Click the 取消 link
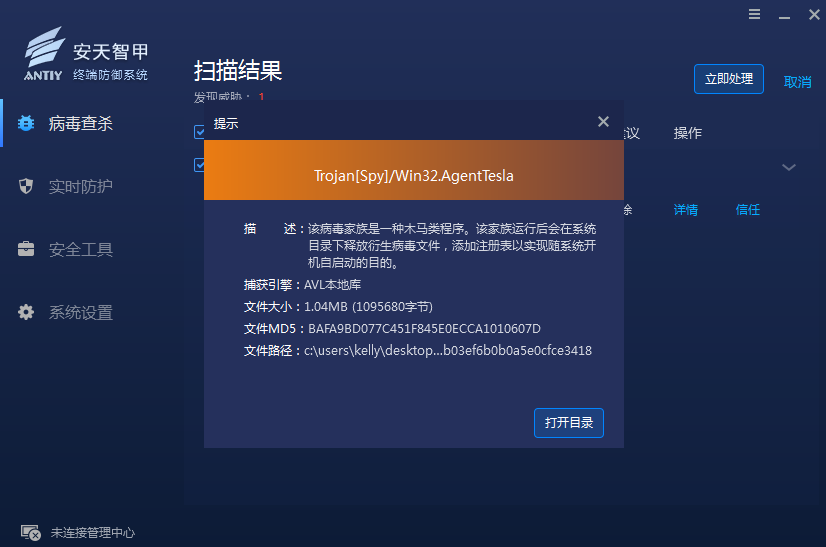 [797, 82]
